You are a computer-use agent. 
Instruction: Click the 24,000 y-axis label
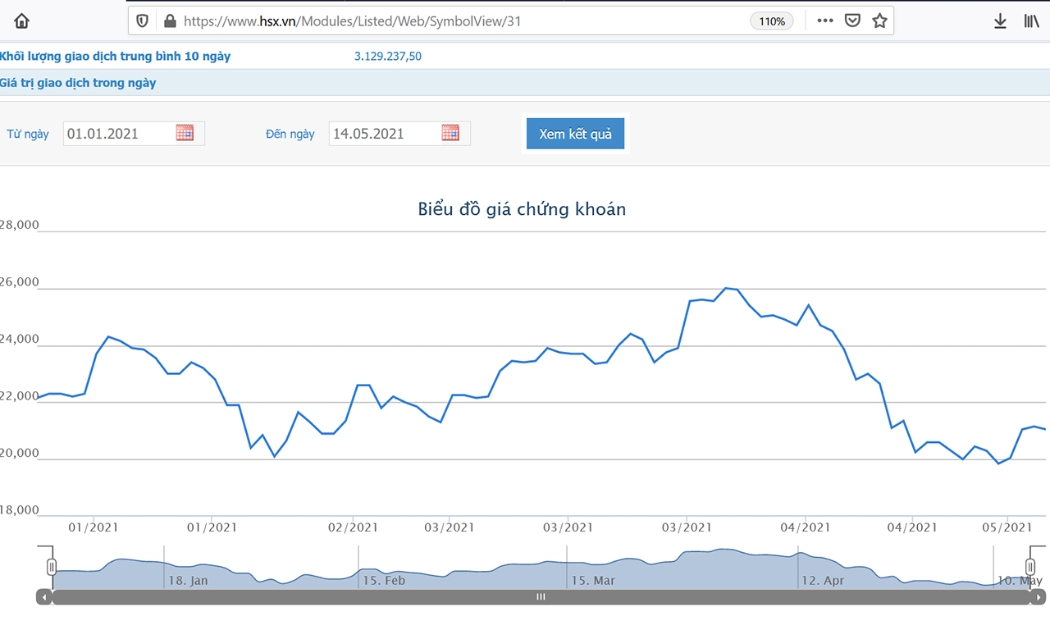click(x=19, y=339)
